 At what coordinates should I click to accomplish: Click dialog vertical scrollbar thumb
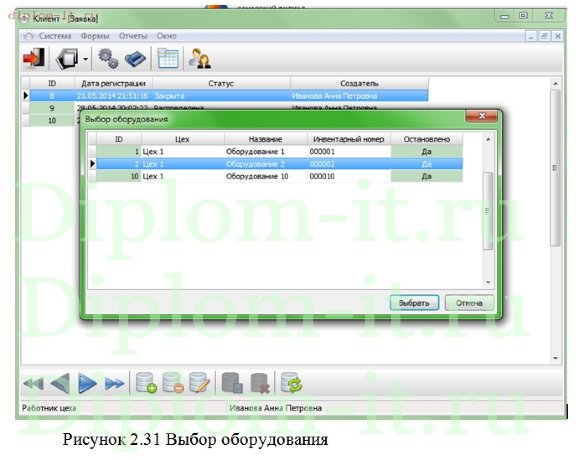(x=488, y=211)
